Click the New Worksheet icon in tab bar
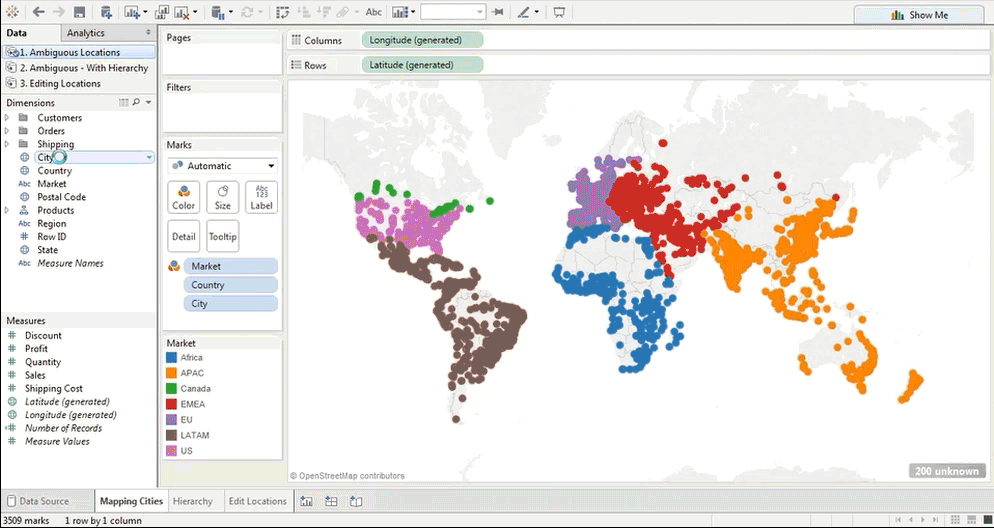The height and width of the screenshot is (528, 994). (307, 501)
